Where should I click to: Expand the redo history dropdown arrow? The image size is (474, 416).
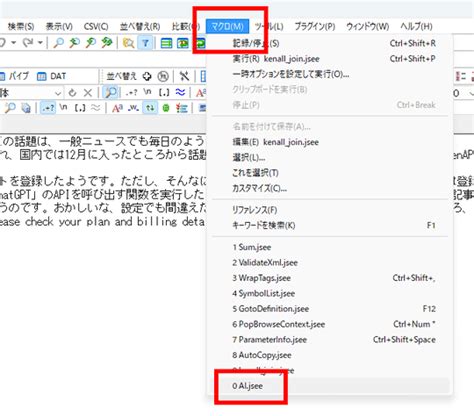coord(40,43)
